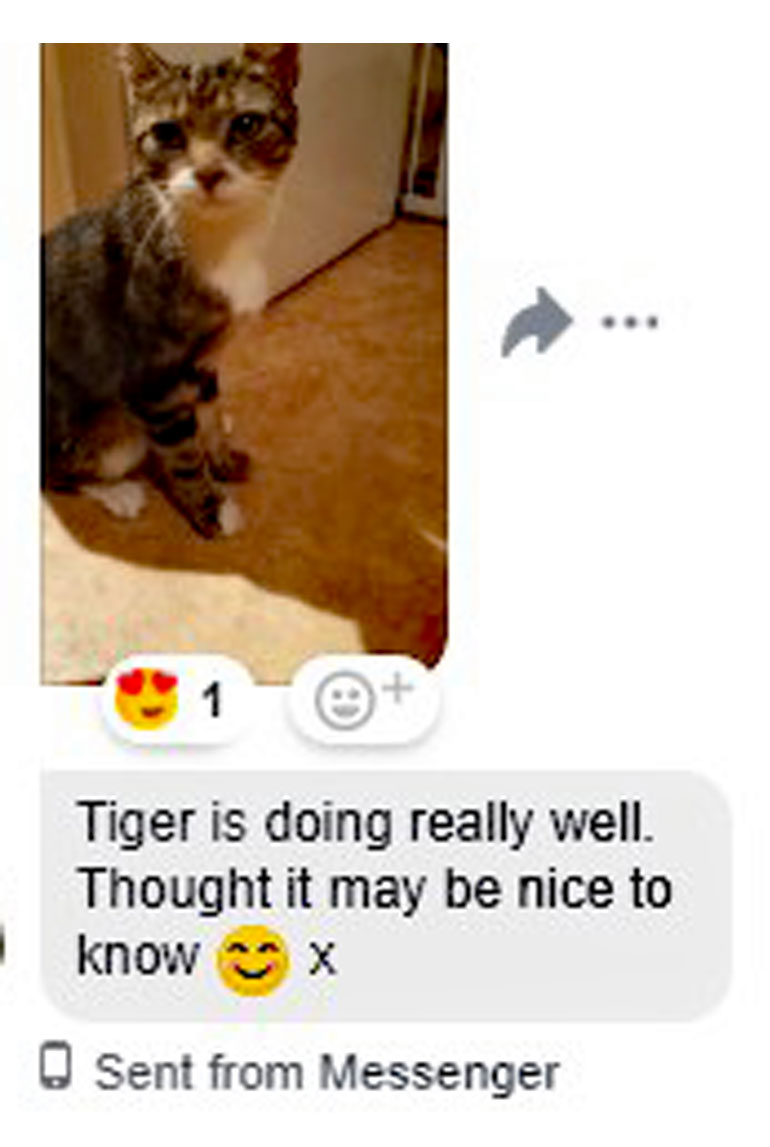Select the Tiger is doing really well message bubble
Screen dimensions: 770x1147
click(386, 895)
